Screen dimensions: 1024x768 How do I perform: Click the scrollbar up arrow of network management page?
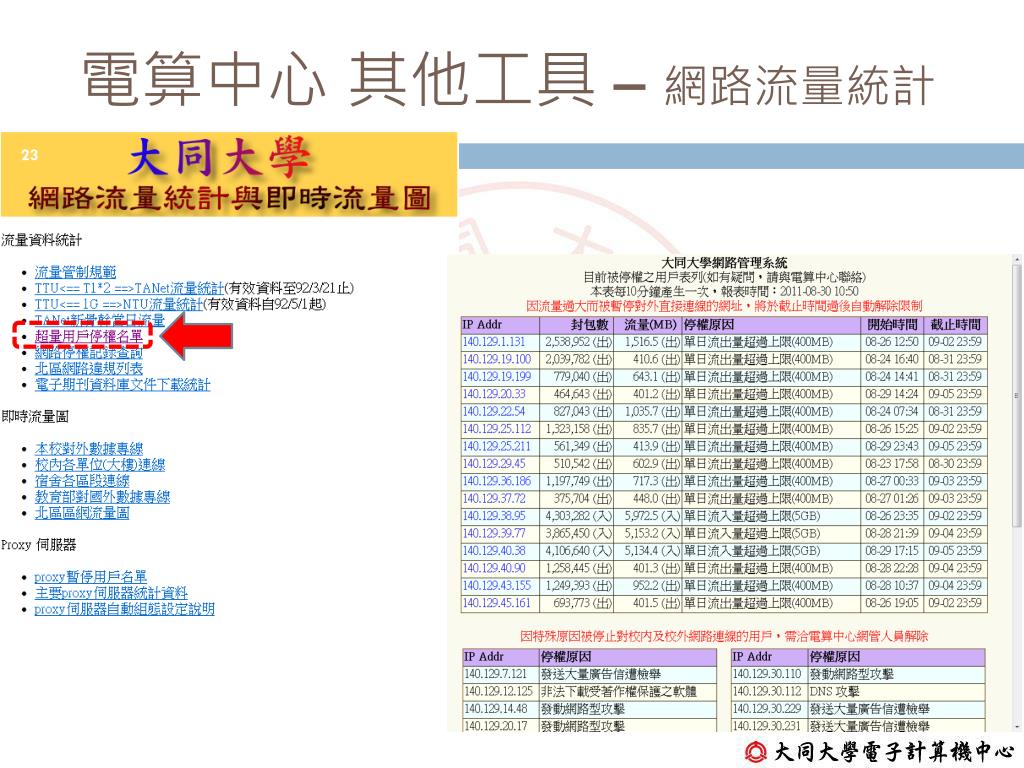point(1016,259)
